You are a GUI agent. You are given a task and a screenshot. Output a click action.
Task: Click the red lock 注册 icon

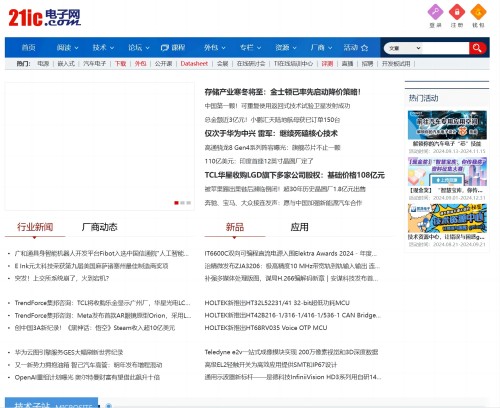457,12
